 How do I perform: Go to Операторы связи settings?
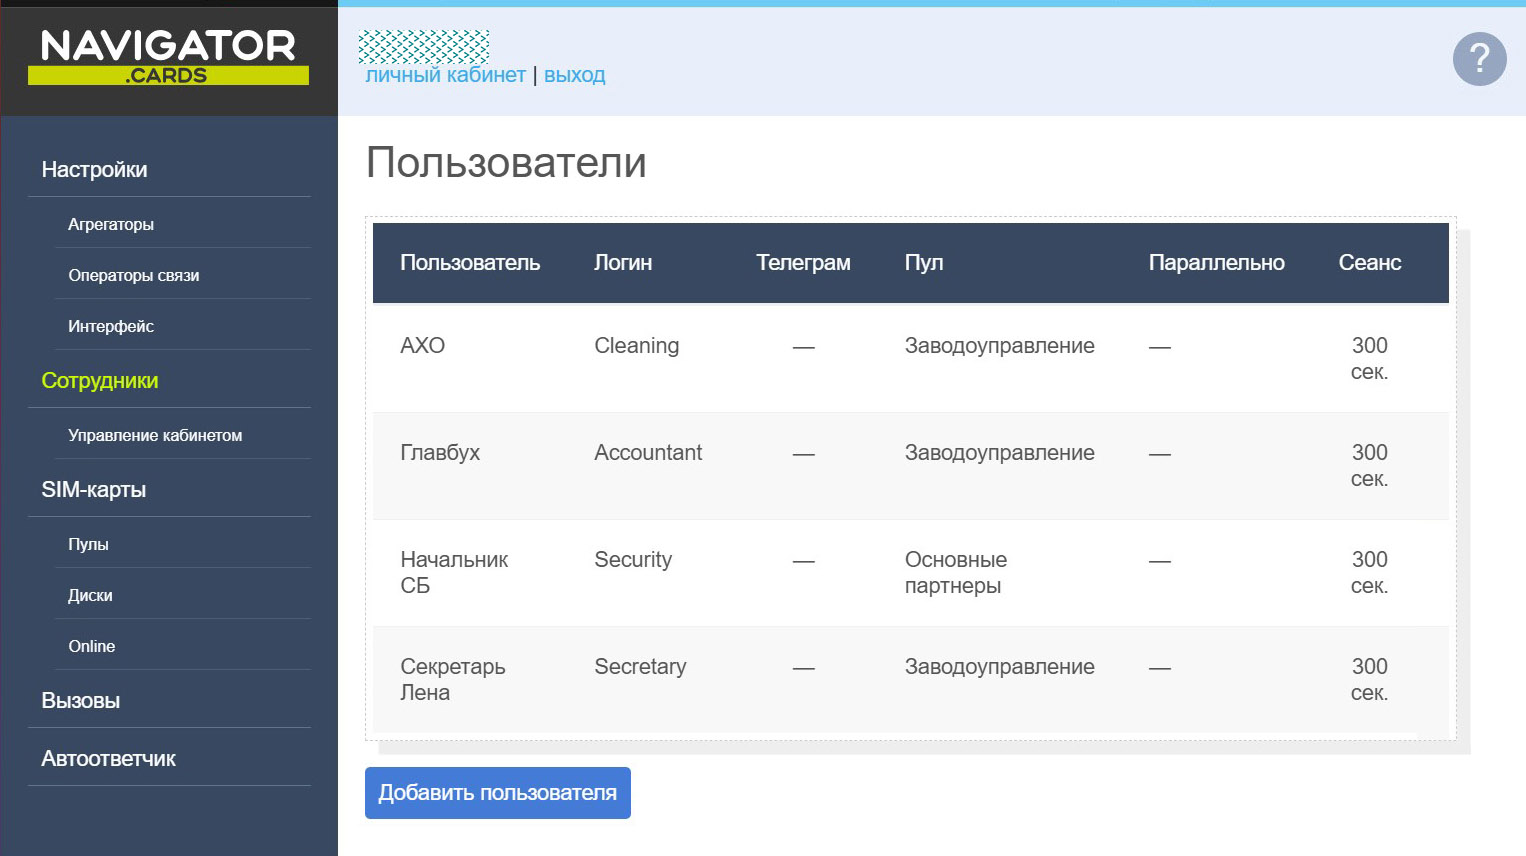tap(134, 276)
